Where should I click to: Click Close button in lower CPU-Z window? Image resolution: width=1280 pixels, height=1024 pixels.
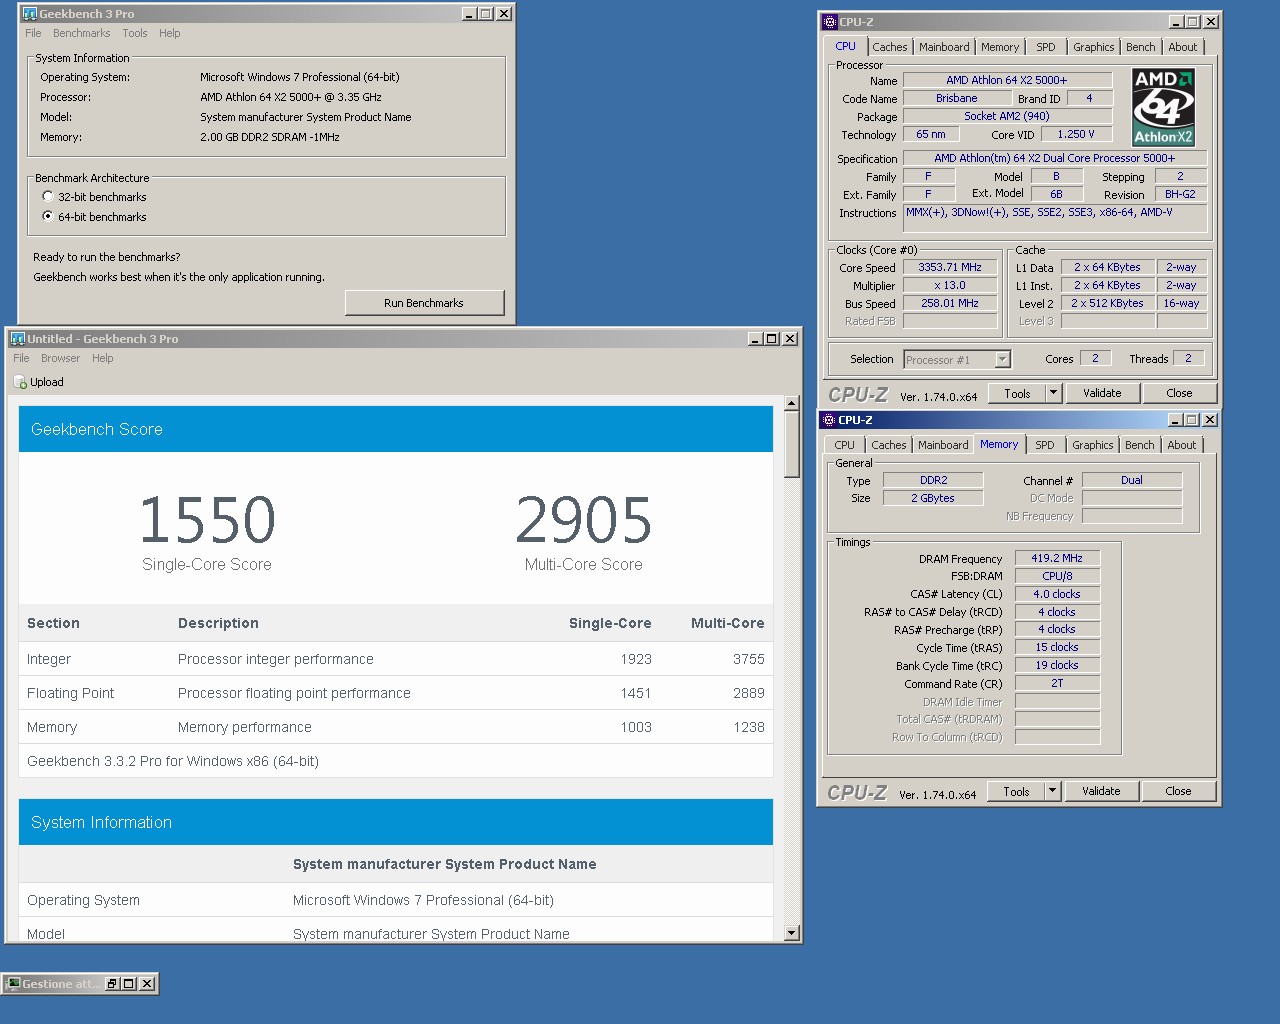click(x=1178, y=792)
